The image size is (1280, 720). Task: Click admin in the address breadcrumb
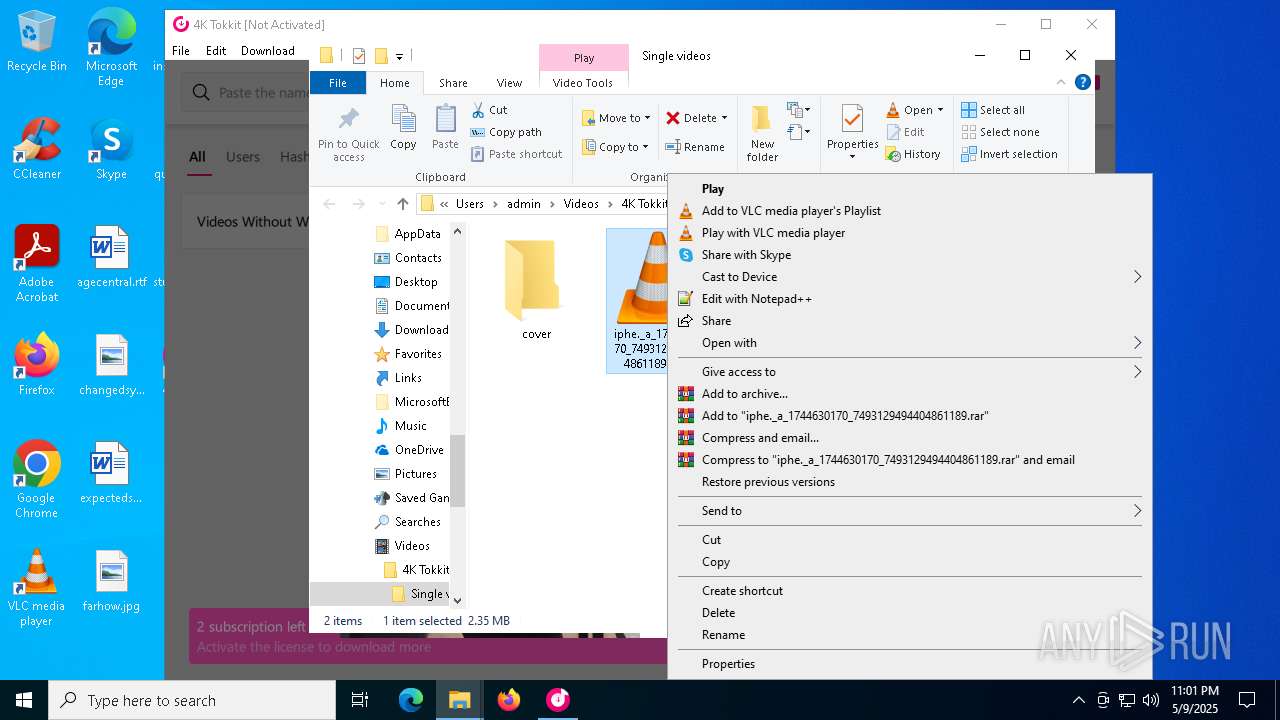pyautogui.click(x=523, y=204)
